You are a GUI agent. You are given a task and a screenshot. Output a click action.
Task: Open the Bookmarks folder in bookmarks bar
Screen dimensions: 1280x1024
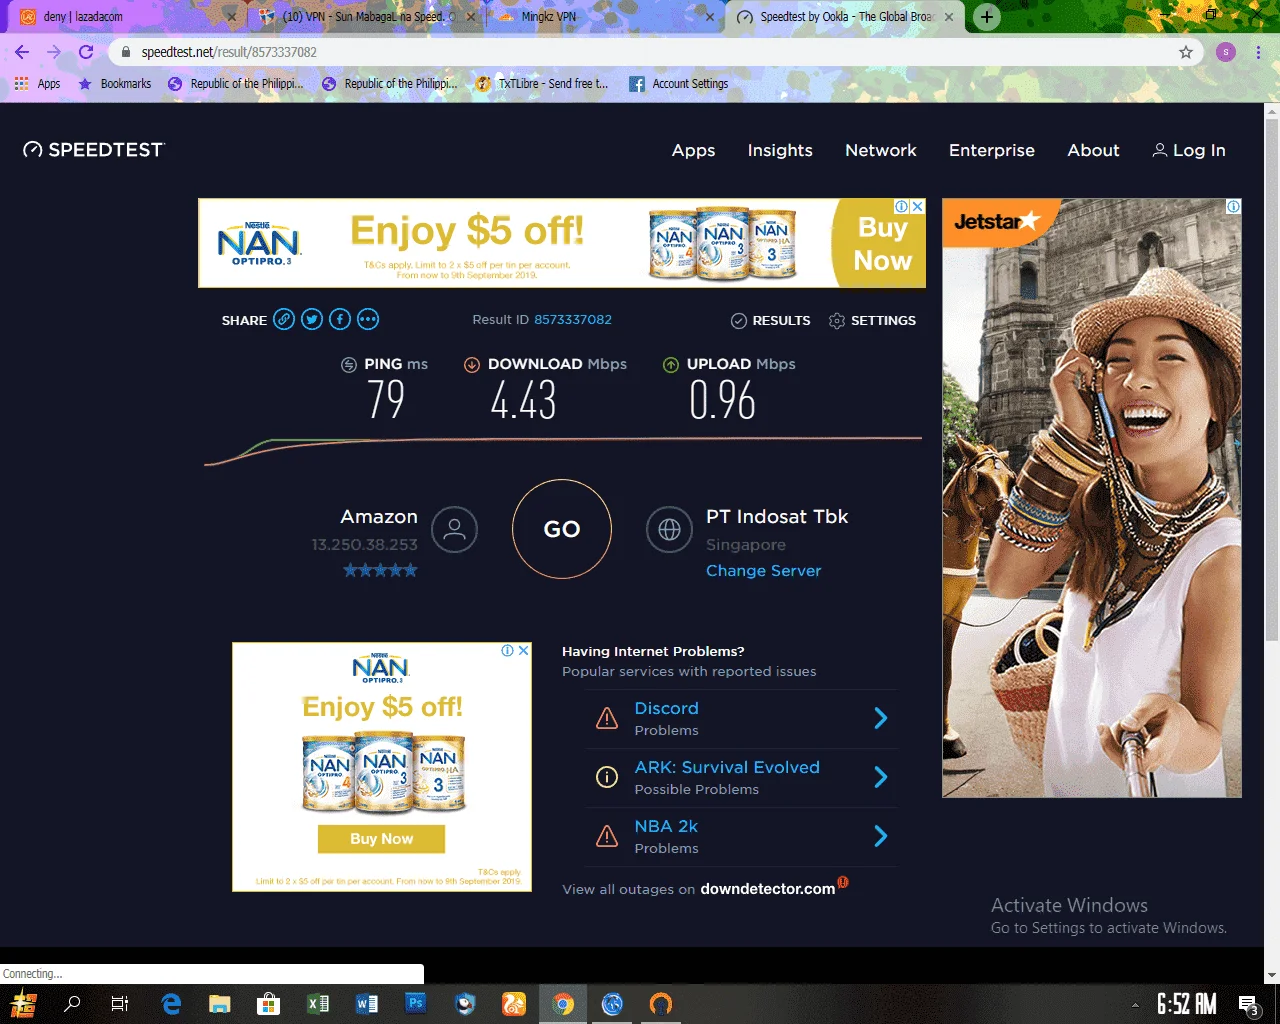tap(115, 84)
